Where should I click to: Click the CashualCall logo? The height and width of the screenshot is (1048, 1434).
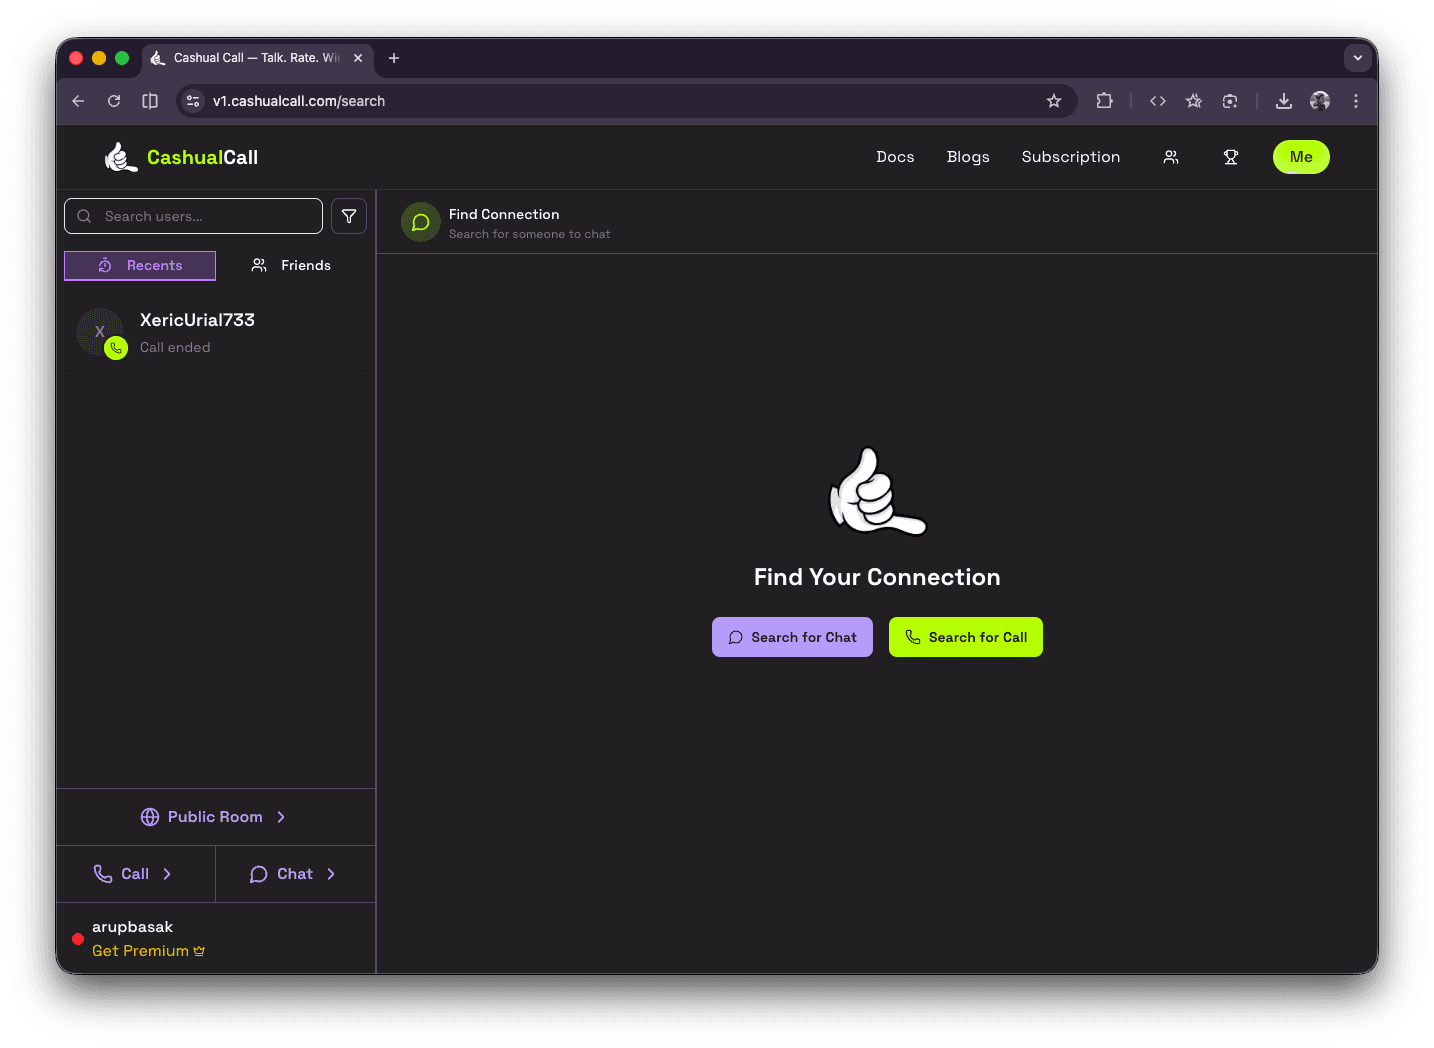[181, 156]
